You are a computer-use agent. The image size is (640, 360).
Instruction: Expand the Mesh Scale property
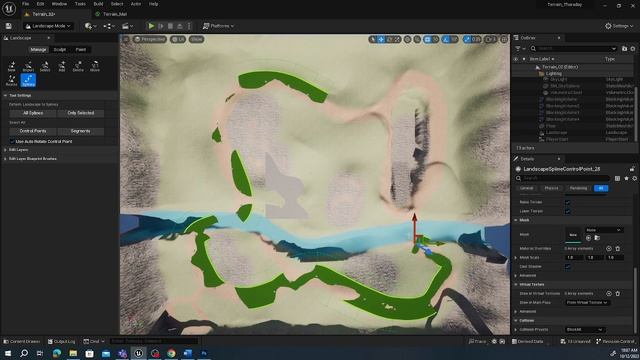(x=516, y=258)
